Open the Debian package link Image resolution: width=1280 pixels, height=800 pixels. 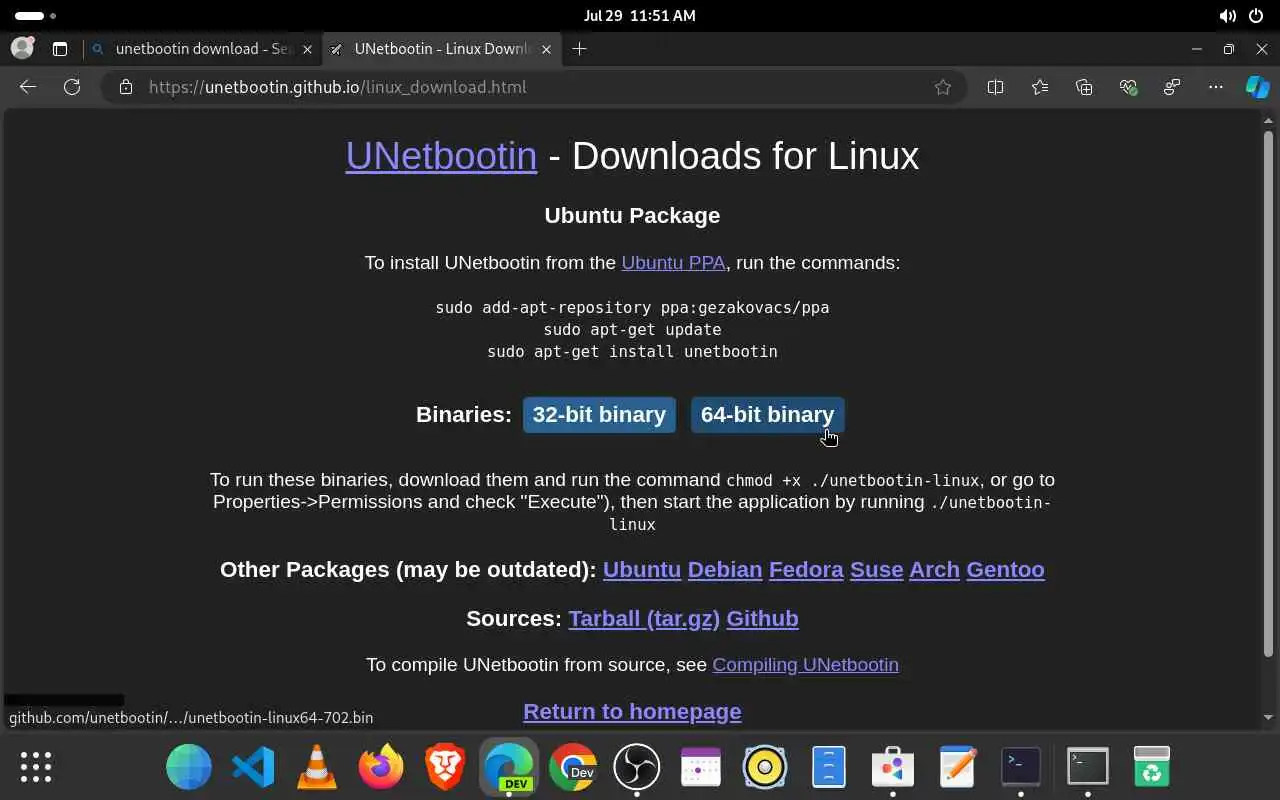[x=725, y=569]
